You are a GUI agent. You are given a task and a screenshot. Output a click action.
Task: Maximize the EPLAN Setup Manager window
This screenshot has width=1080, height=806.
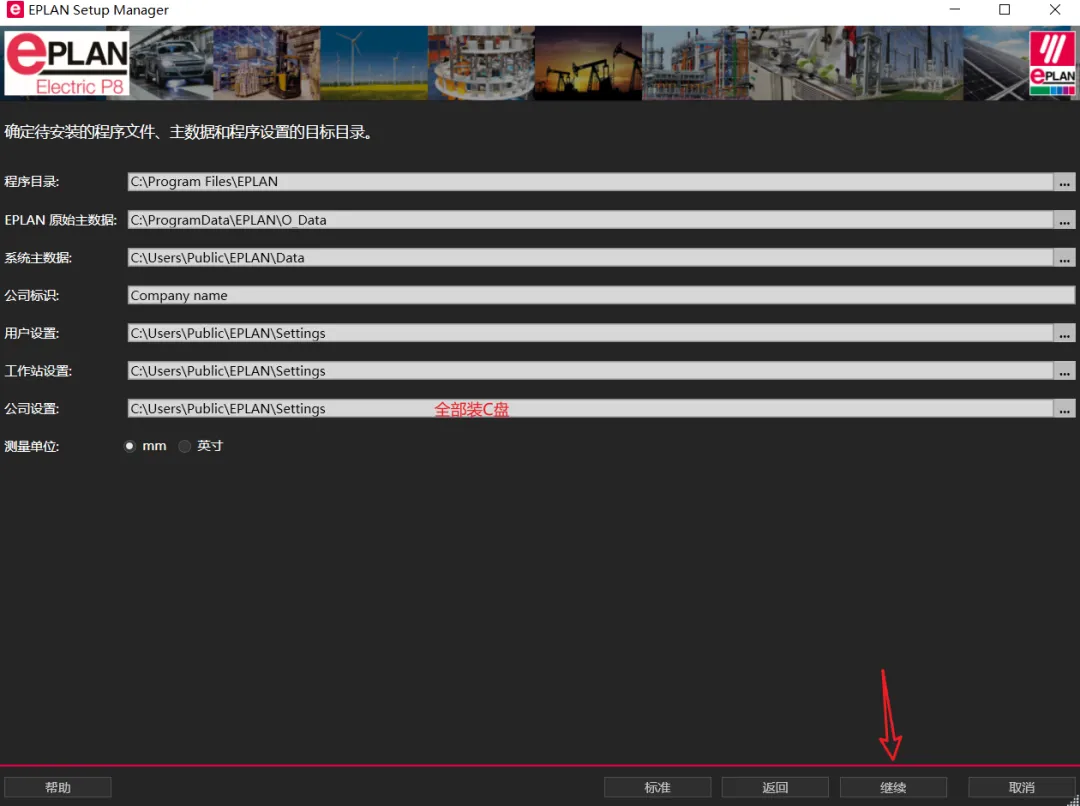click(x=1004, y=10)
